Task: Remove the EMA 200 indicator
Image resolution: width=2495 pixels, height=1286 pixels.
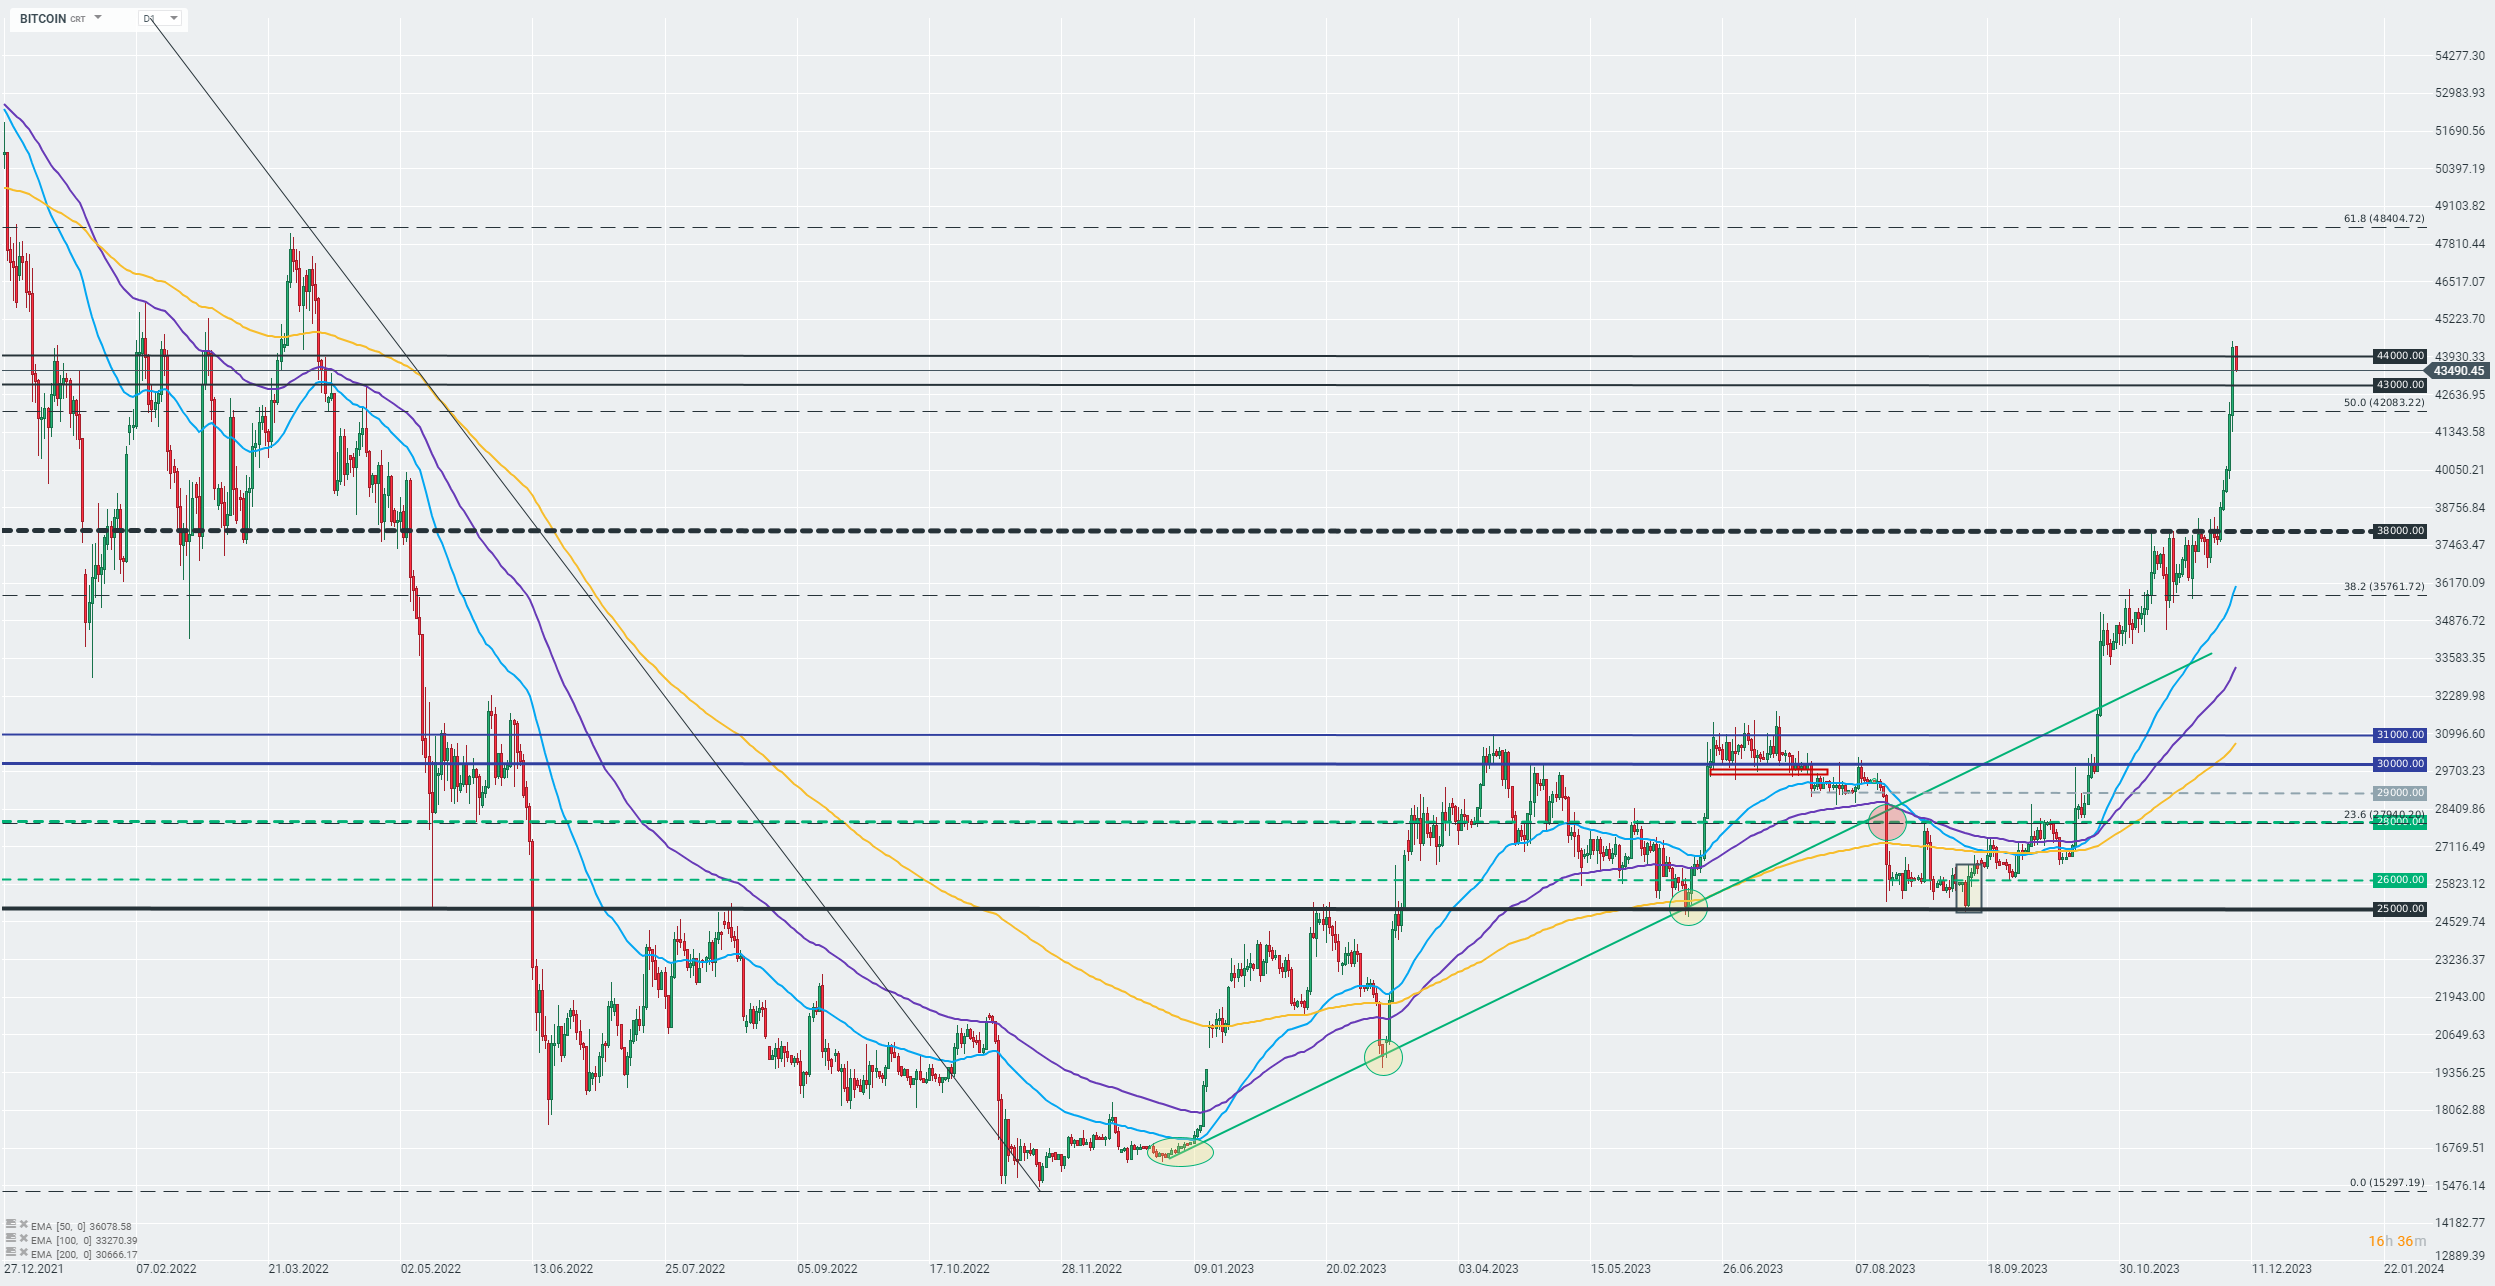Action: (x=23, y=1252)
